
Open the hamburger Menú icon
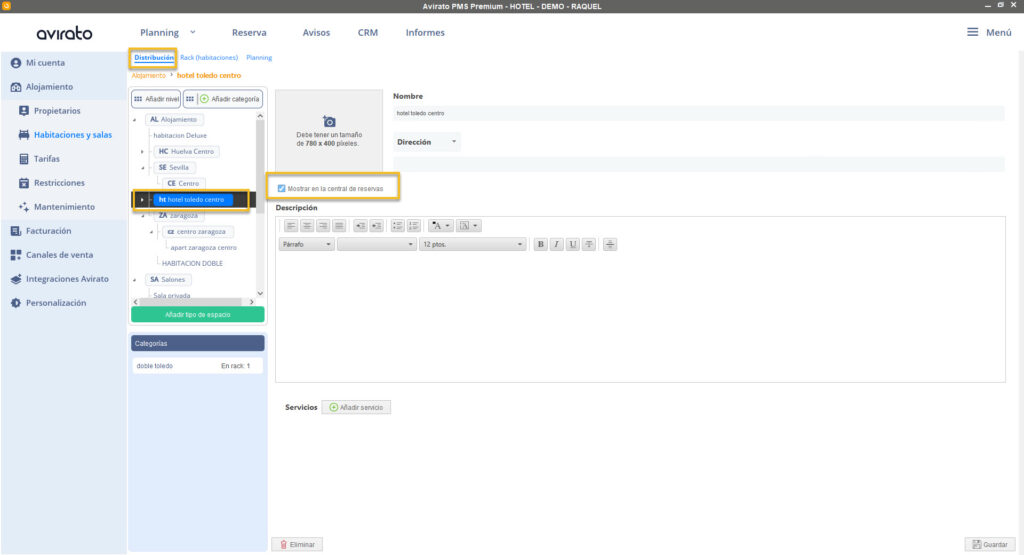(x=972, y=32)
